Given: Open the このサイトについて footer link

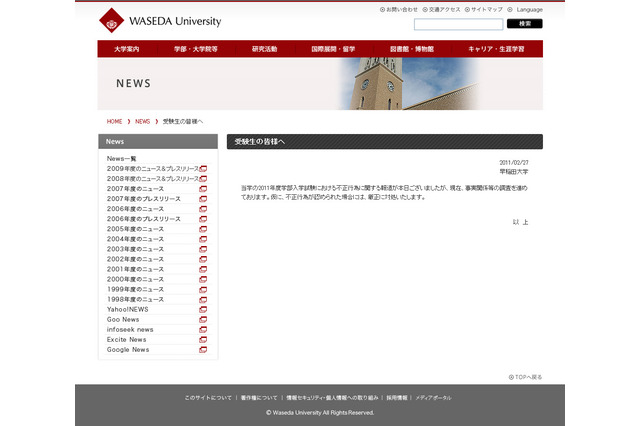Looking at the screenshot, I should [x=208, y=398].
